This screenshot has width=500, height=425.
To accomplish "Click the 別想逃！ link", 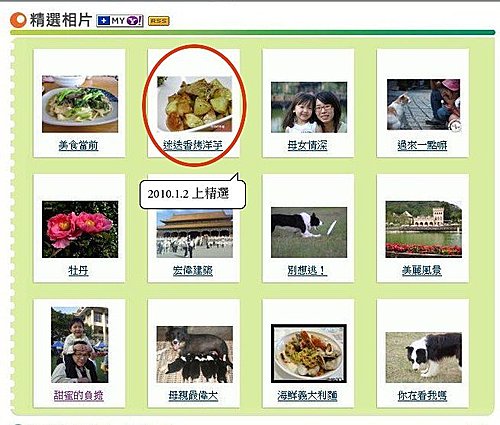I will (307, 270).
